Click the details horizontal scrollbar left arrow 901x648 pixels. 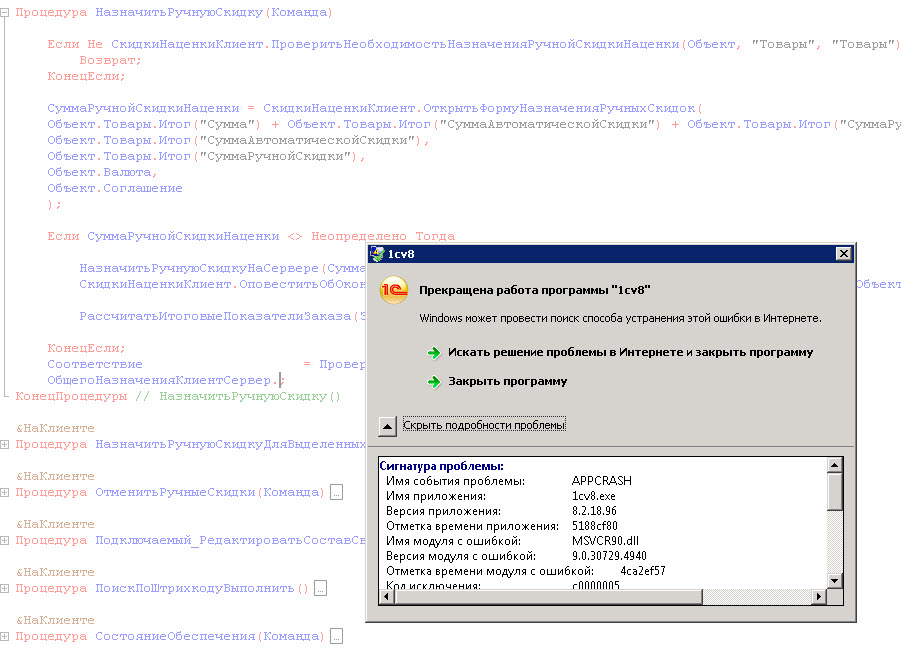pos(386,597)
